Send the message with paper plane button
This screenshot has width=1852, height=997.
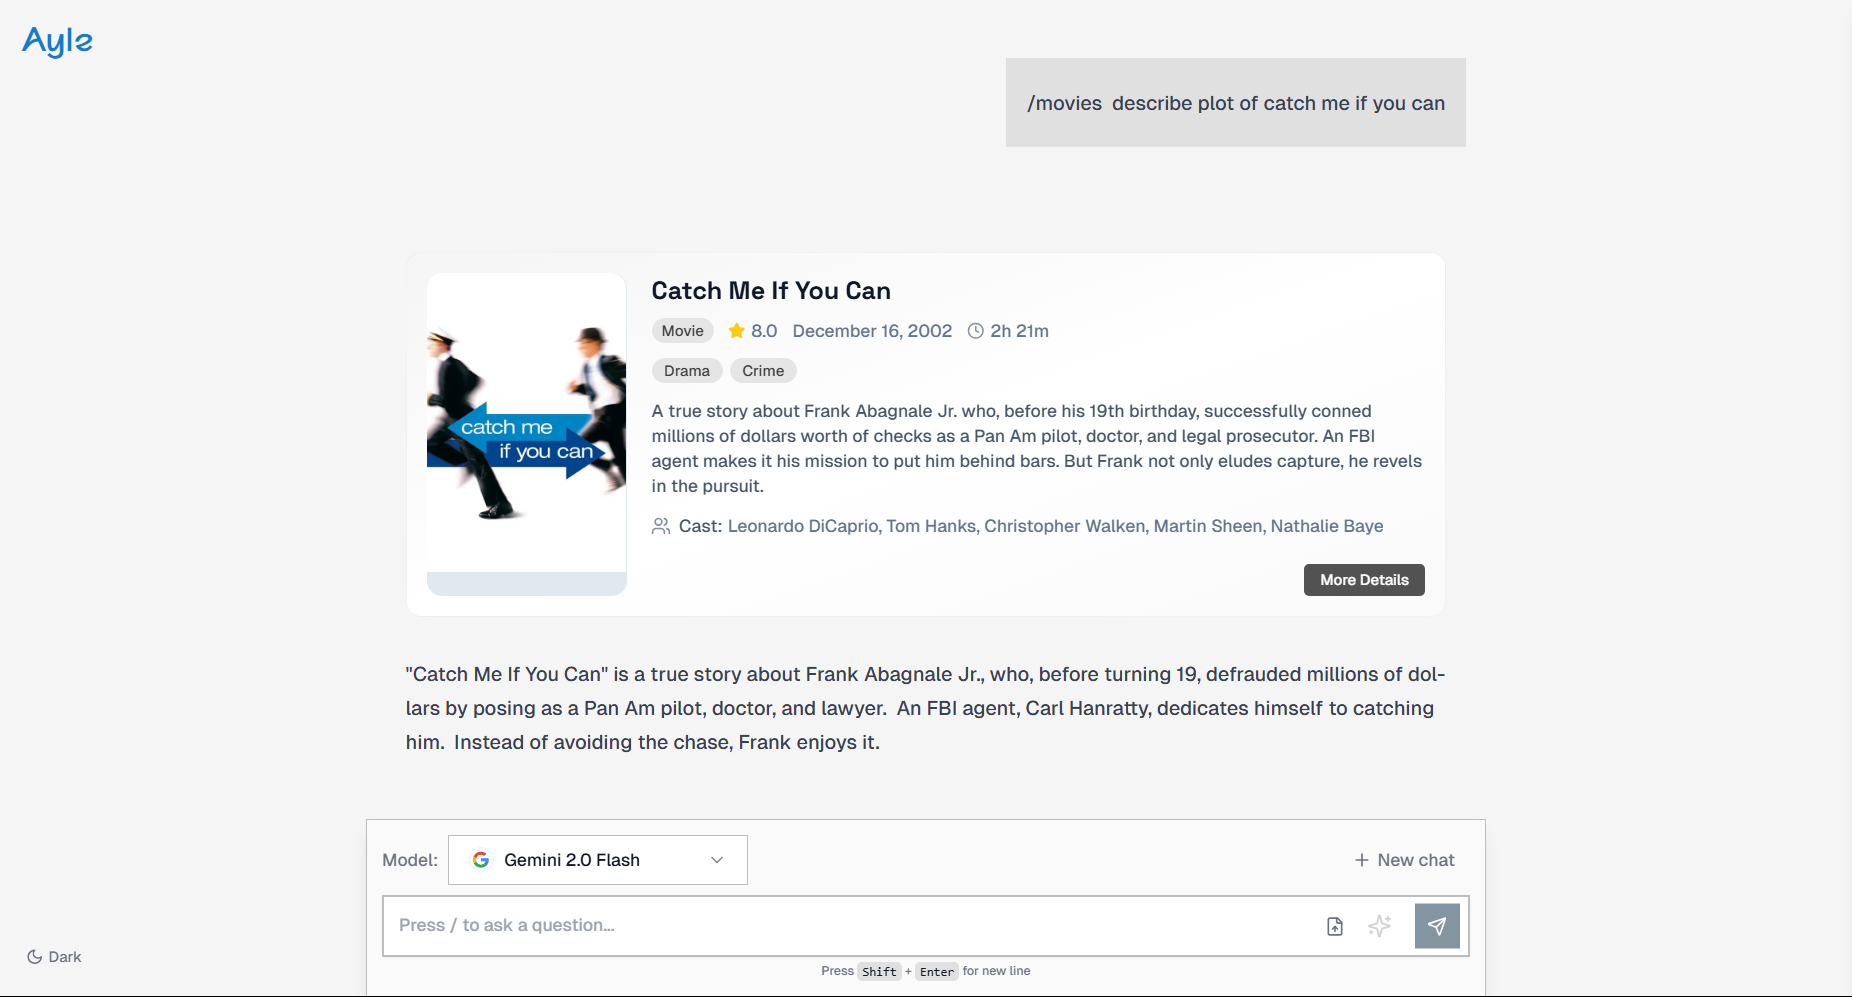1437,926
